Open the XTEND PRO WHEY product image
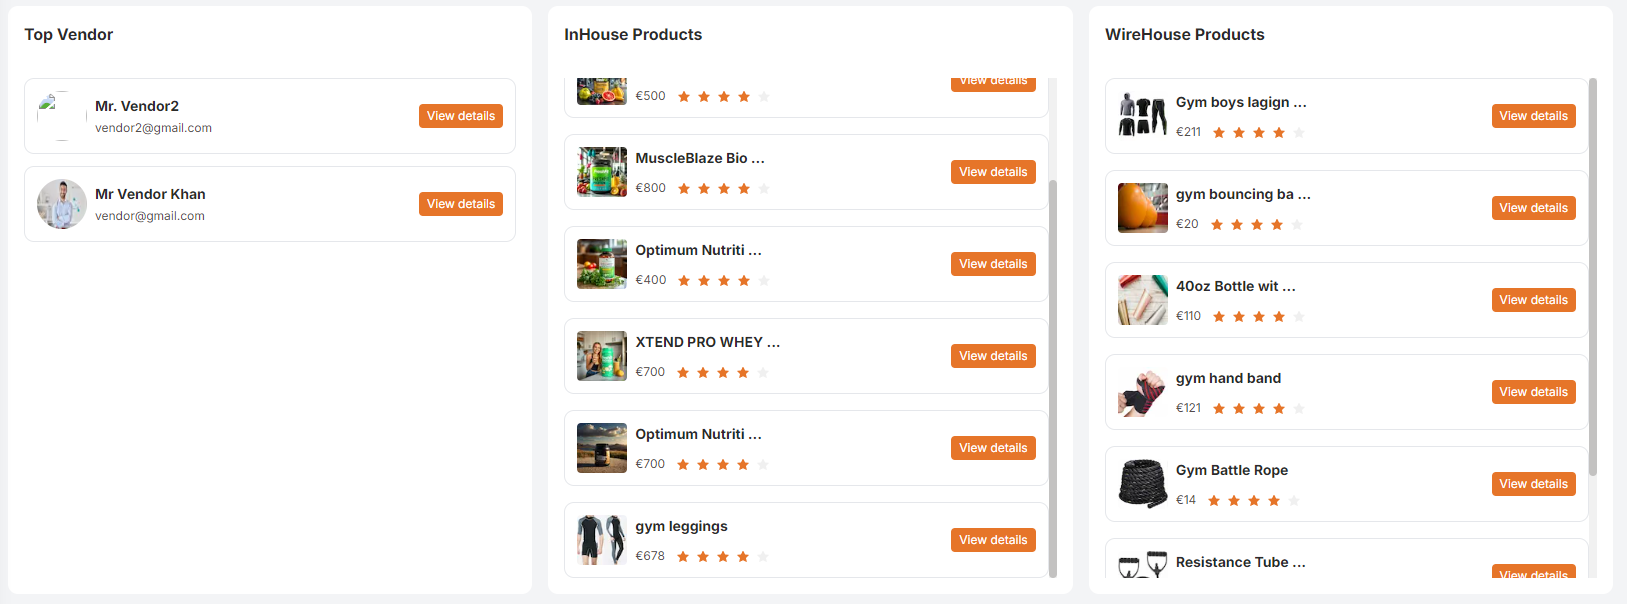The height and width of the screenshot is (604, 1627). coord(602,356)
